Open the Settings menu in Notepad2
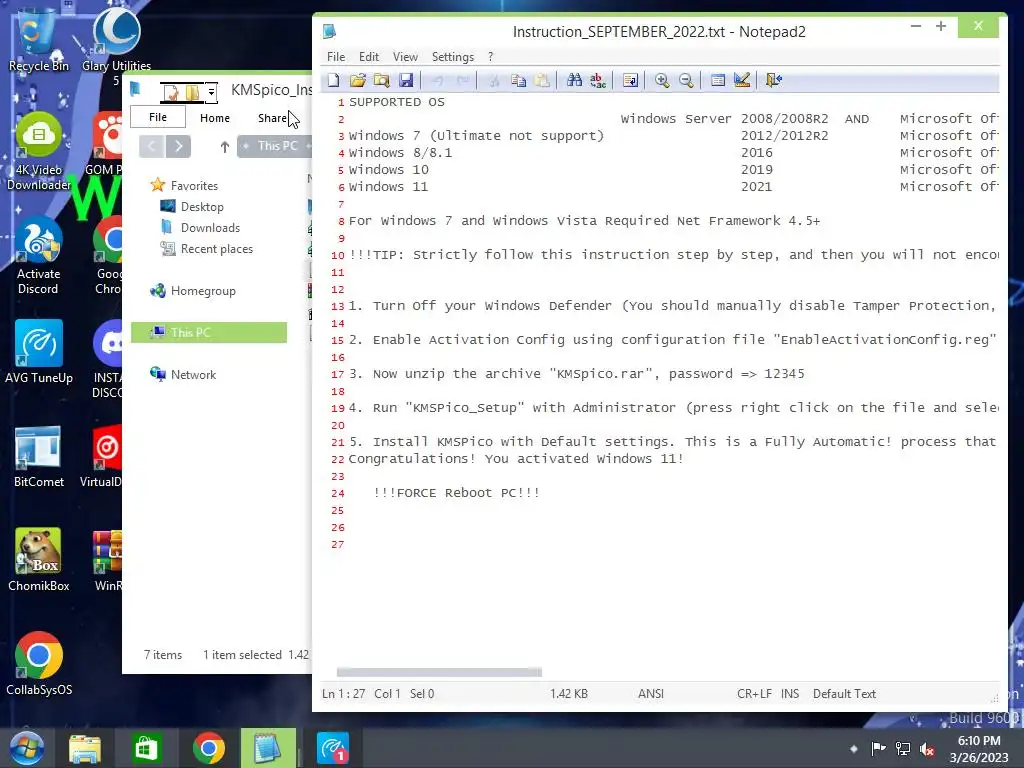This screenshot has height=768, width=1024. click(x=453, y=57)
